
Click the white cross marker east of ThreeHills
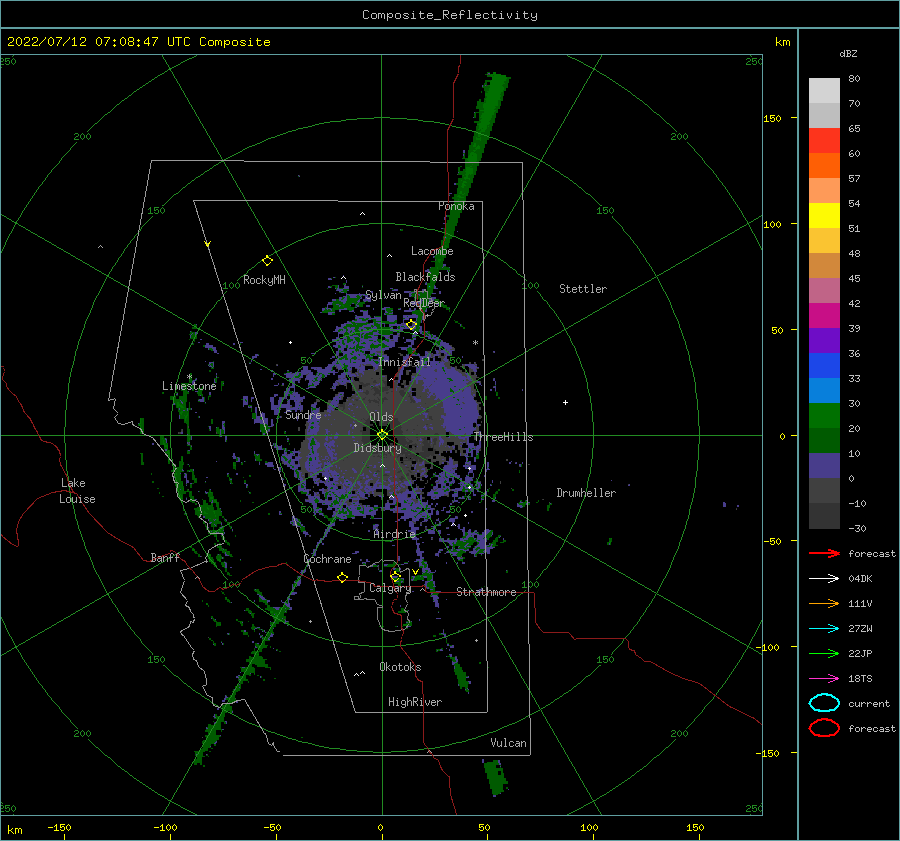(565, 402)
